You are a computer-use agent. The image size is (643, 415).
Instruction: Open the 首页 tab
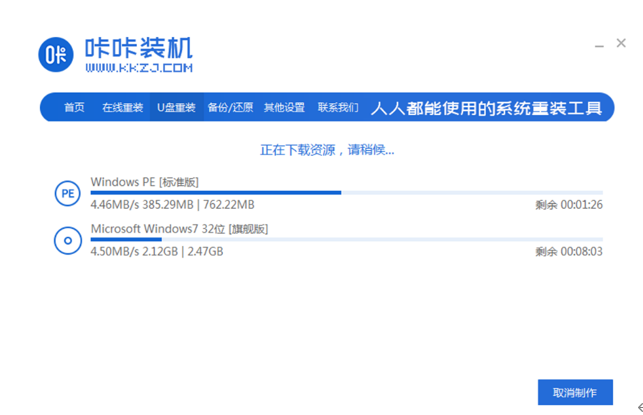[x=74, y=107]
